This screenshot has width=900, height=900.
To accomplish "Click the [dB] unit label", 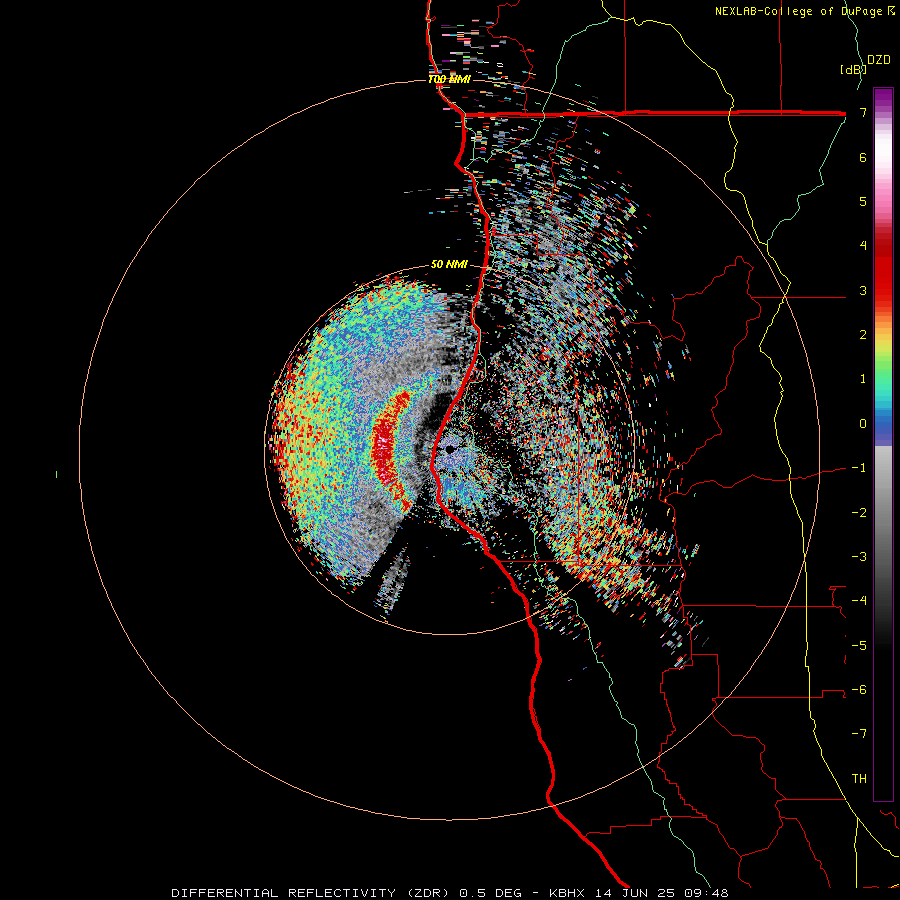I will pyautogui.click(x=853, y=69).
